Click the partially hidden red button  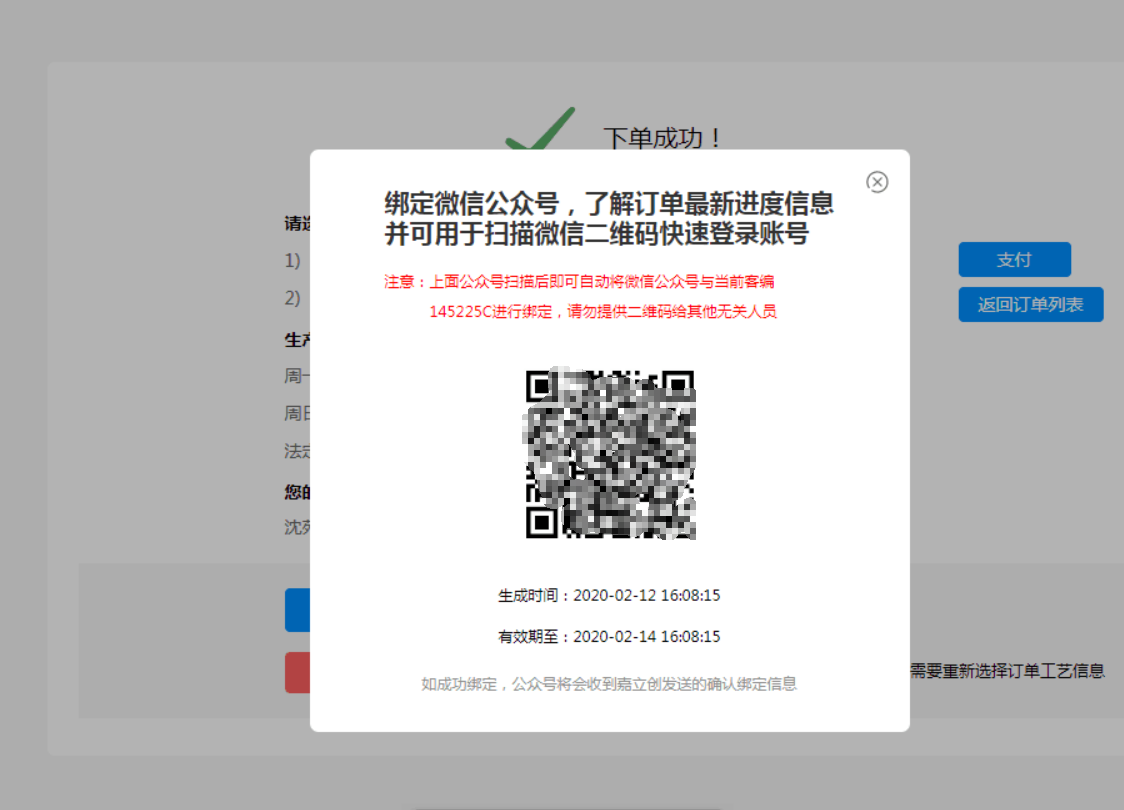(x=297, y=672)
